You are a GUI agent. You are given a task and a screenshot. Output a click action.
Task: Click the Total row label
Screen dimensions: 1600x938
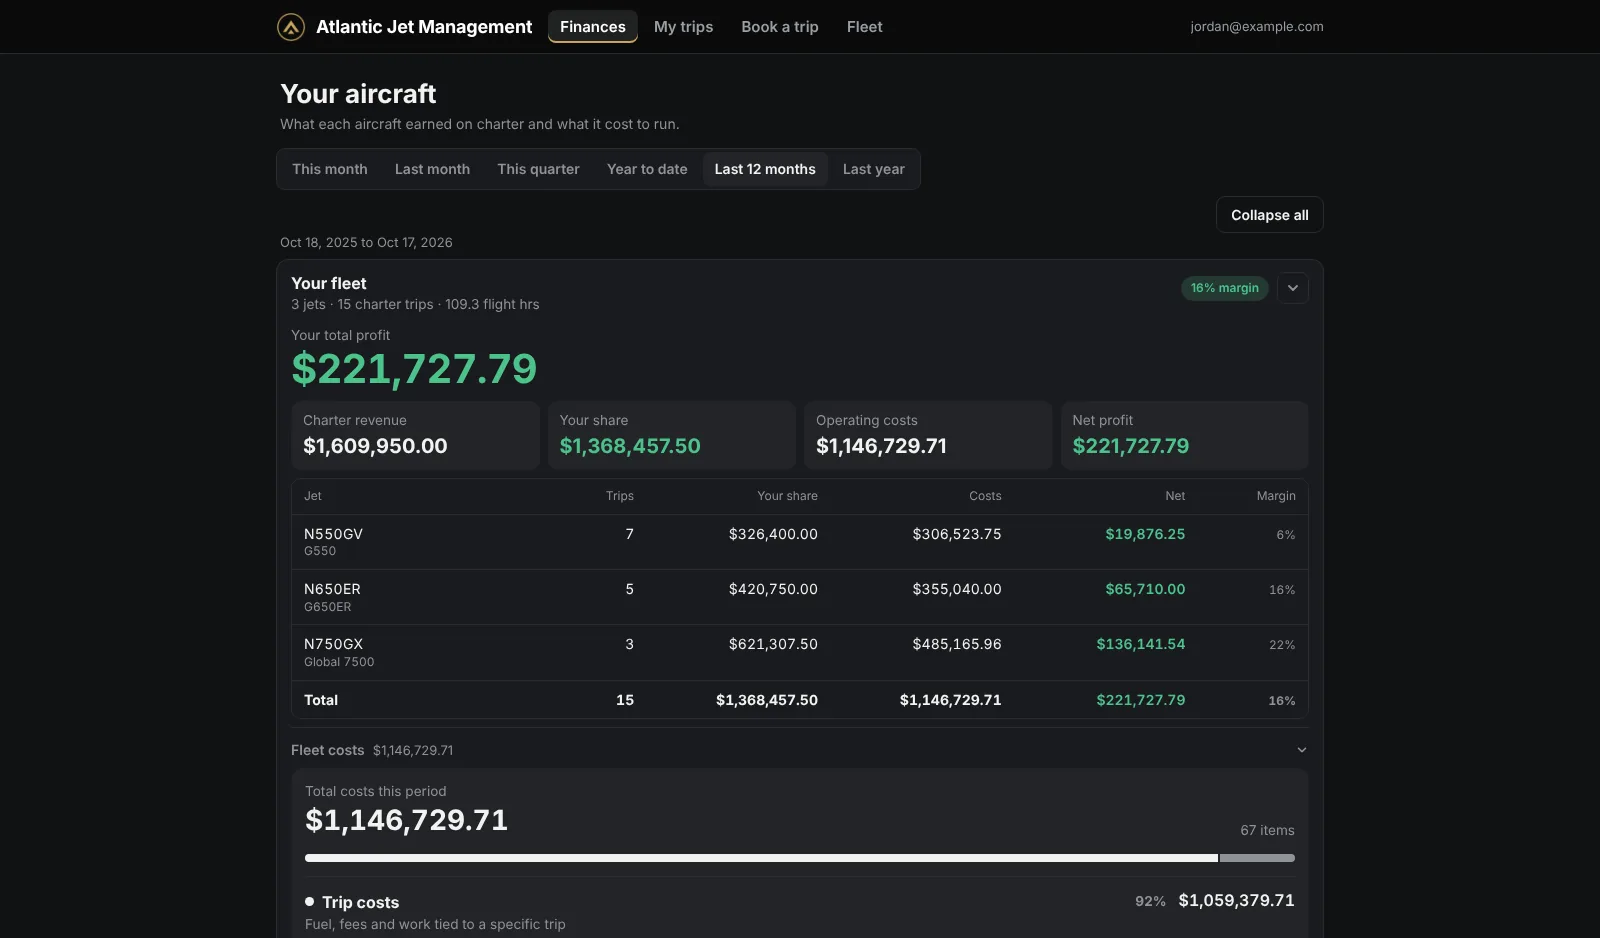tap(321, 700)
